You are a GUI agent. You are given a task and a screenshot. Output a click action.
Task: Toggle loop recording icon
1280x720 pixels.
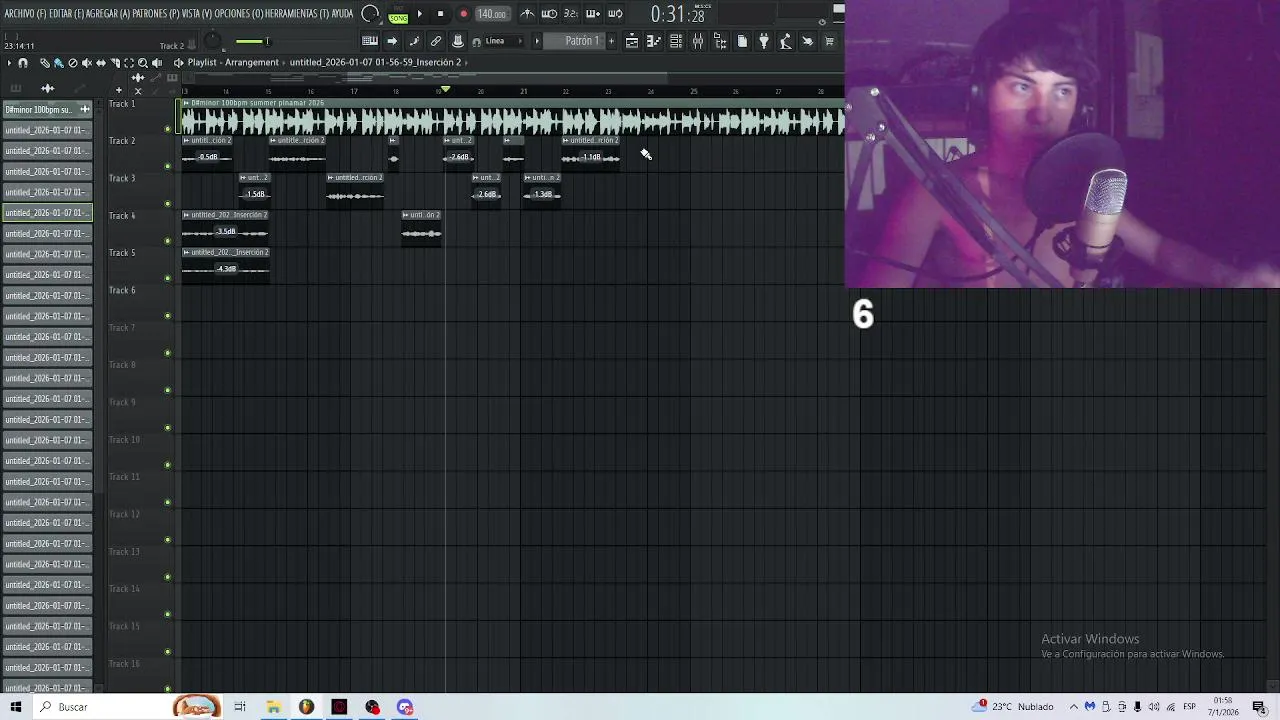click(615, 14)
